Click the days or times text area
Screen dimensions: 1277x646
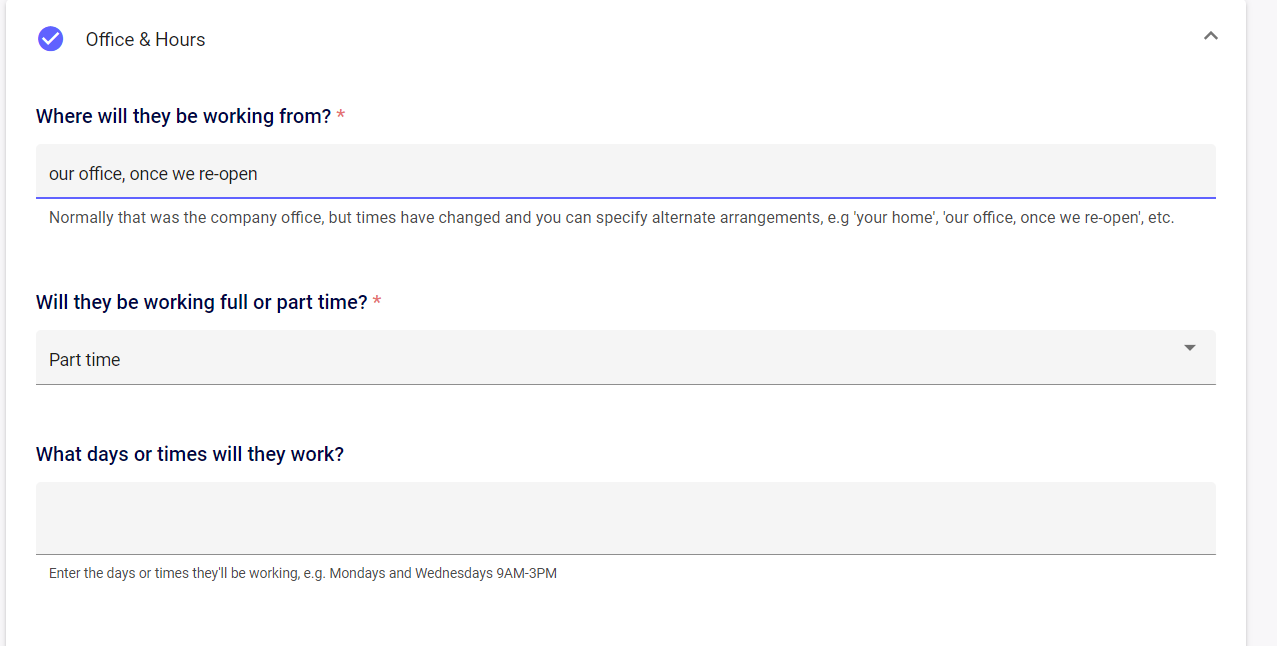pos(625,518)
